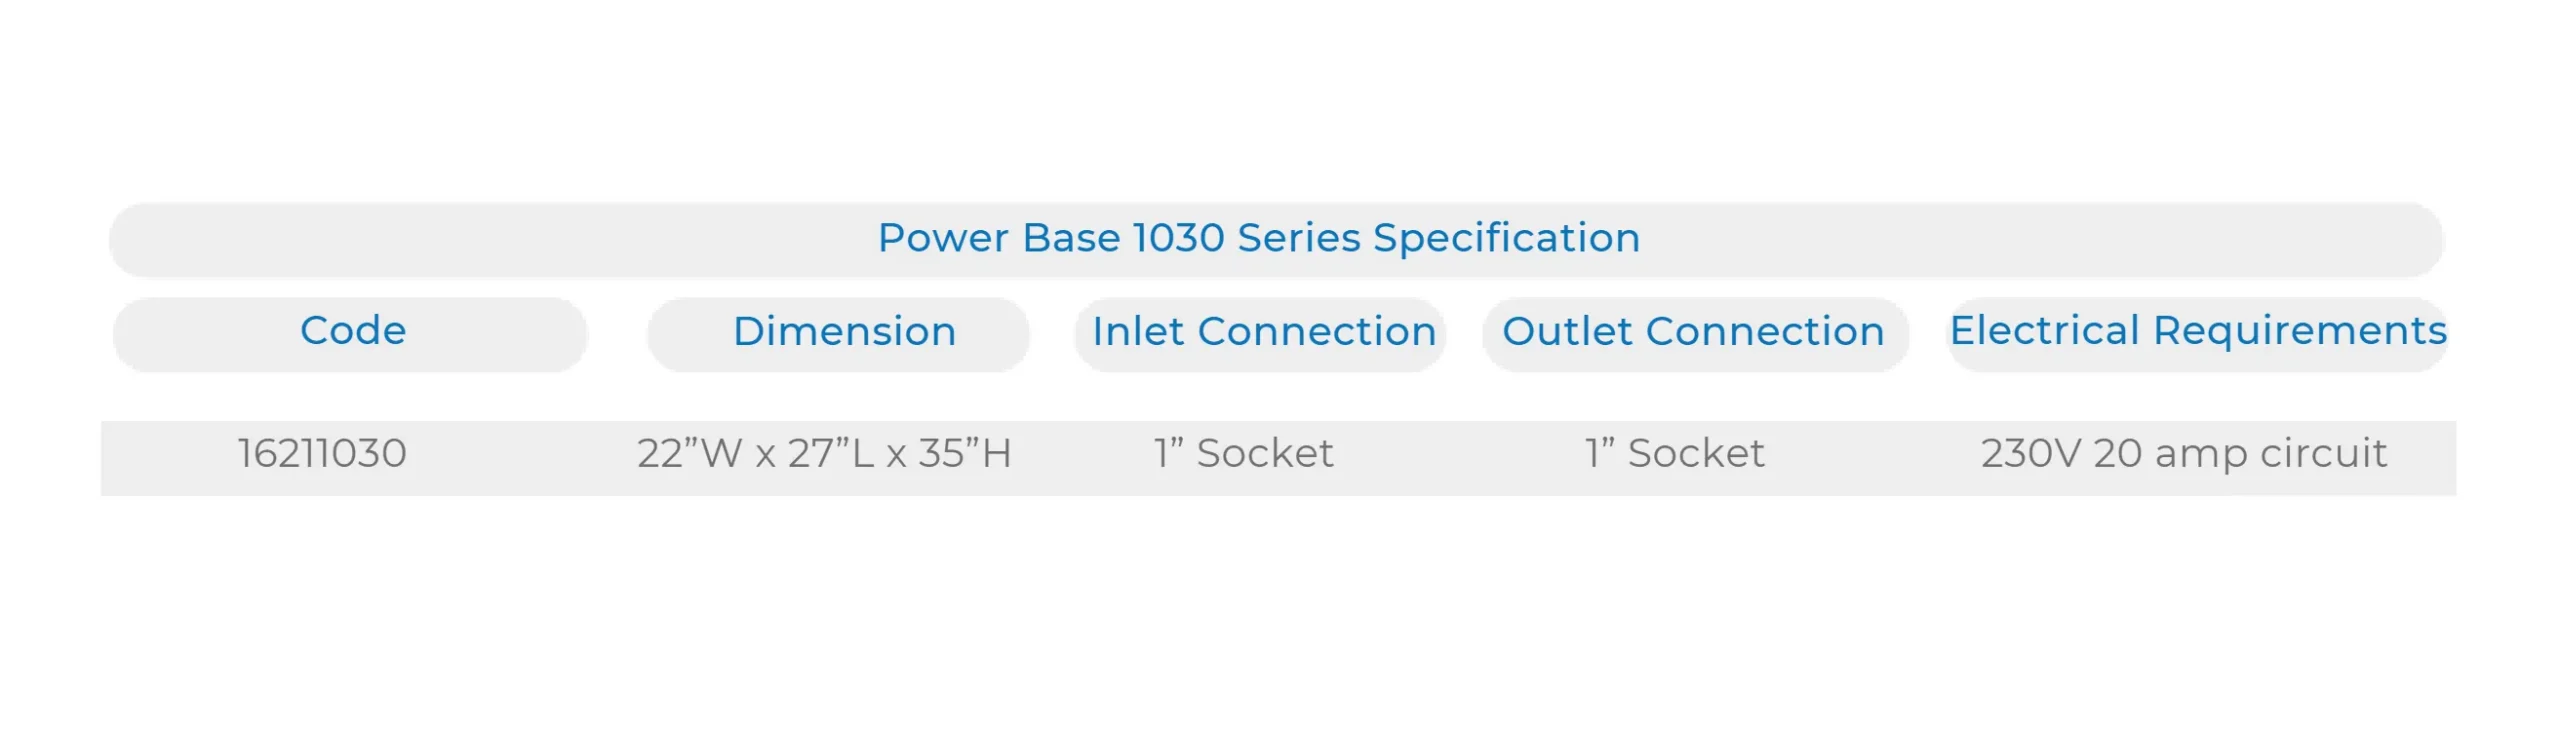Viewport: 2560px width, 730px height.
Task: Click the Outlet Connection header pill
Action: (x=1692, y=332)
